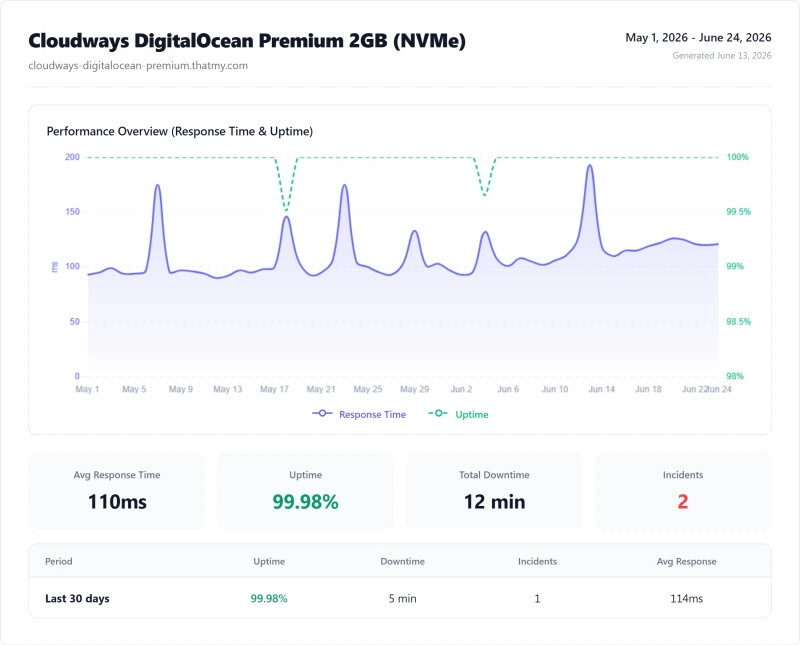The image size is (800, 645).
Task: Click the incidents cell showing 1
Action: point(537,599)
